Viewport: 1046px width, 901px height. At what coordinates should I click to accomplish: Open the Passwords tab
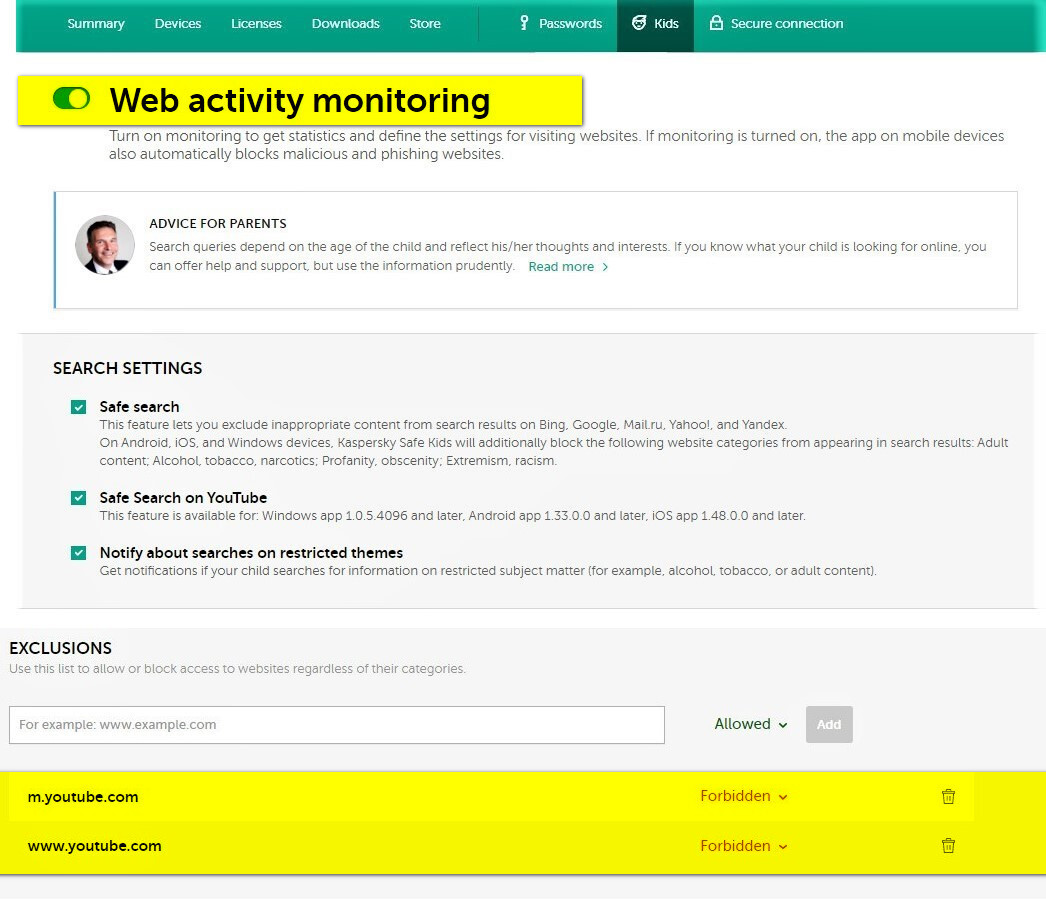pos(560,23)
